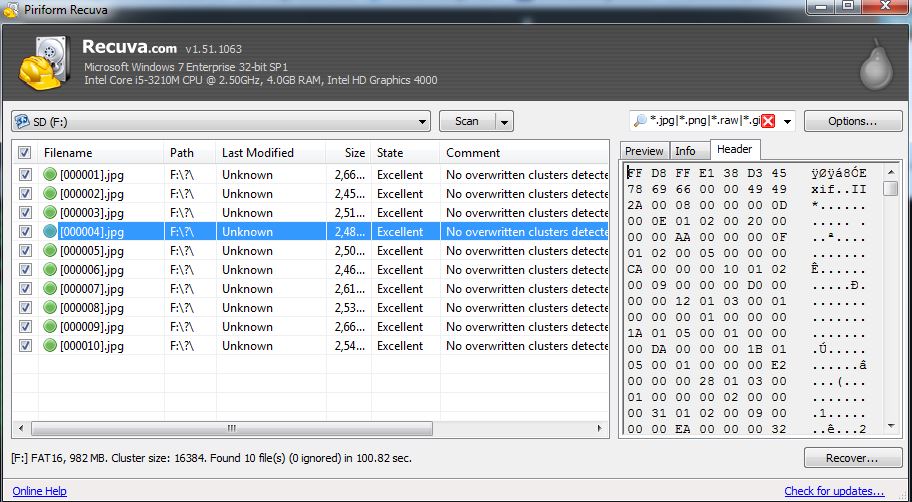The image size is (912, 502).
Task: Switch to the Info tab
Action: pyautogui.click(x=685, y=151)
